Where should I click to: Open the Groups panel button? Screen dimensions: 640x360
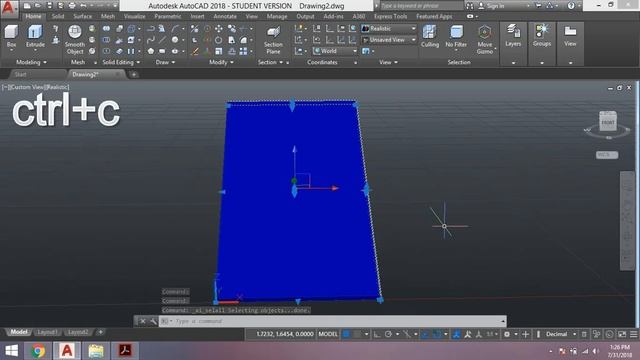click(x=542, y=36)
